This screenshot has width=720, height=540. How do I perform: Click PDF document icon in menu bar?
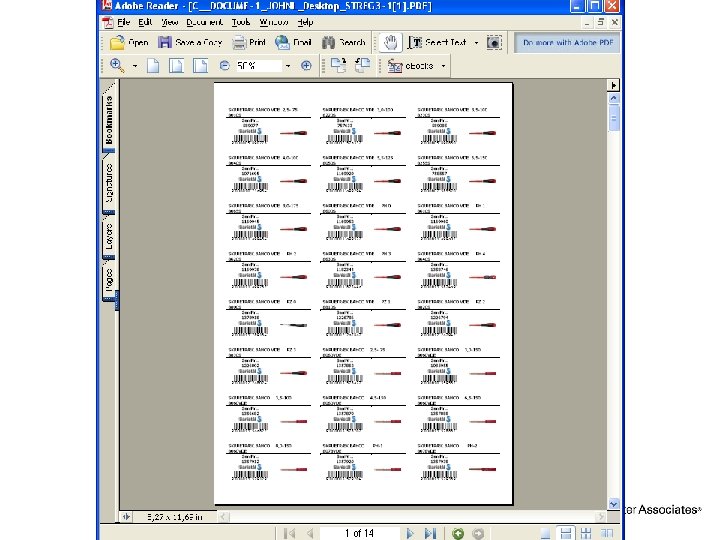pos(108,22)
